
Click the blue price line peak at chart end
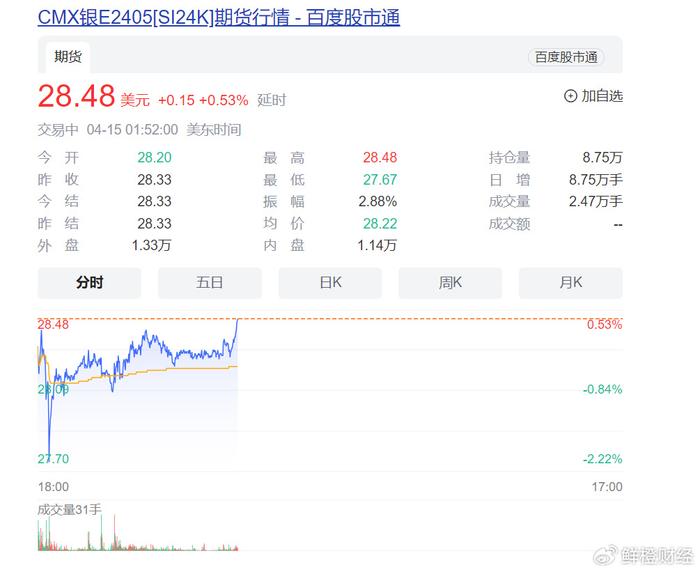[x=238, y=320]
